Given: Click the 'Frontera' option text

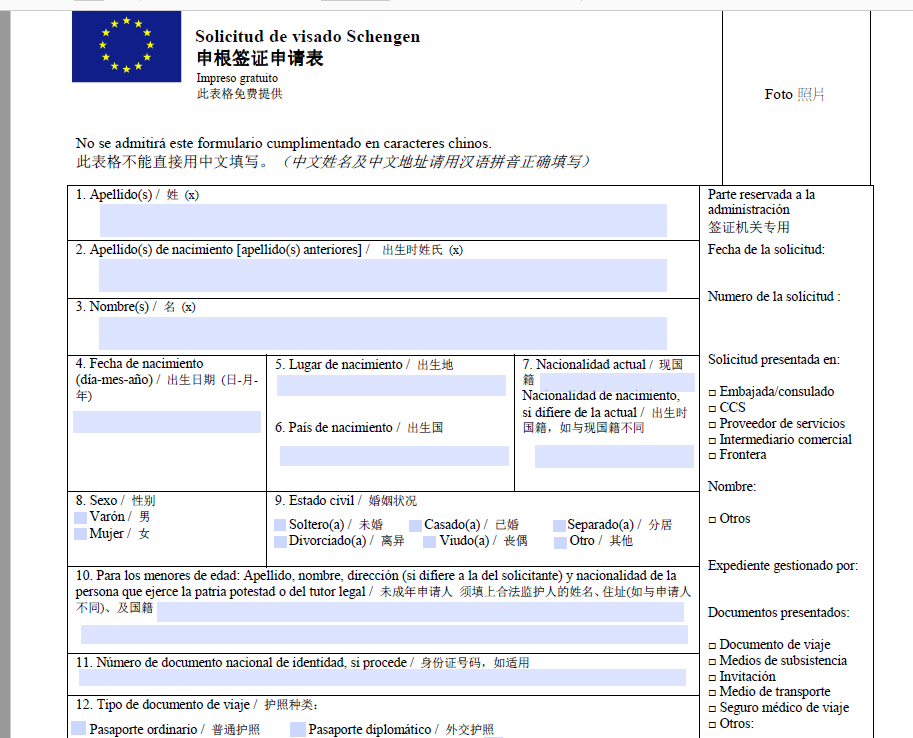Looking at the screenshot, I should [743, 455].
